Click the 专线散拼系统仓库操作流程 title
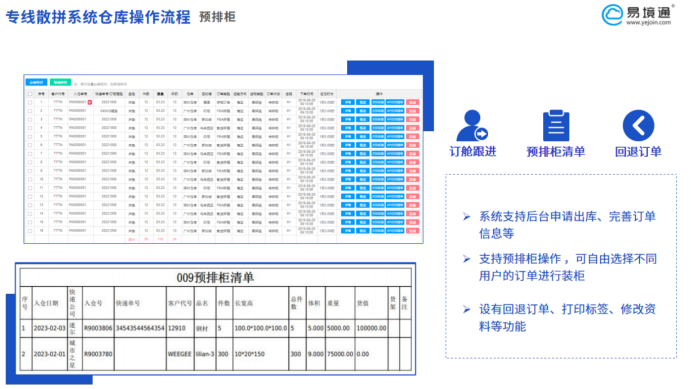 98,17
